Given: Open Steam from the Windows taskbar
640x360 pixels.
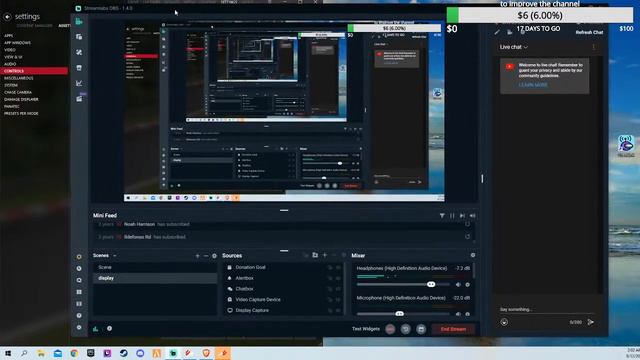Looking at the screenshot, I should (124, 353).
